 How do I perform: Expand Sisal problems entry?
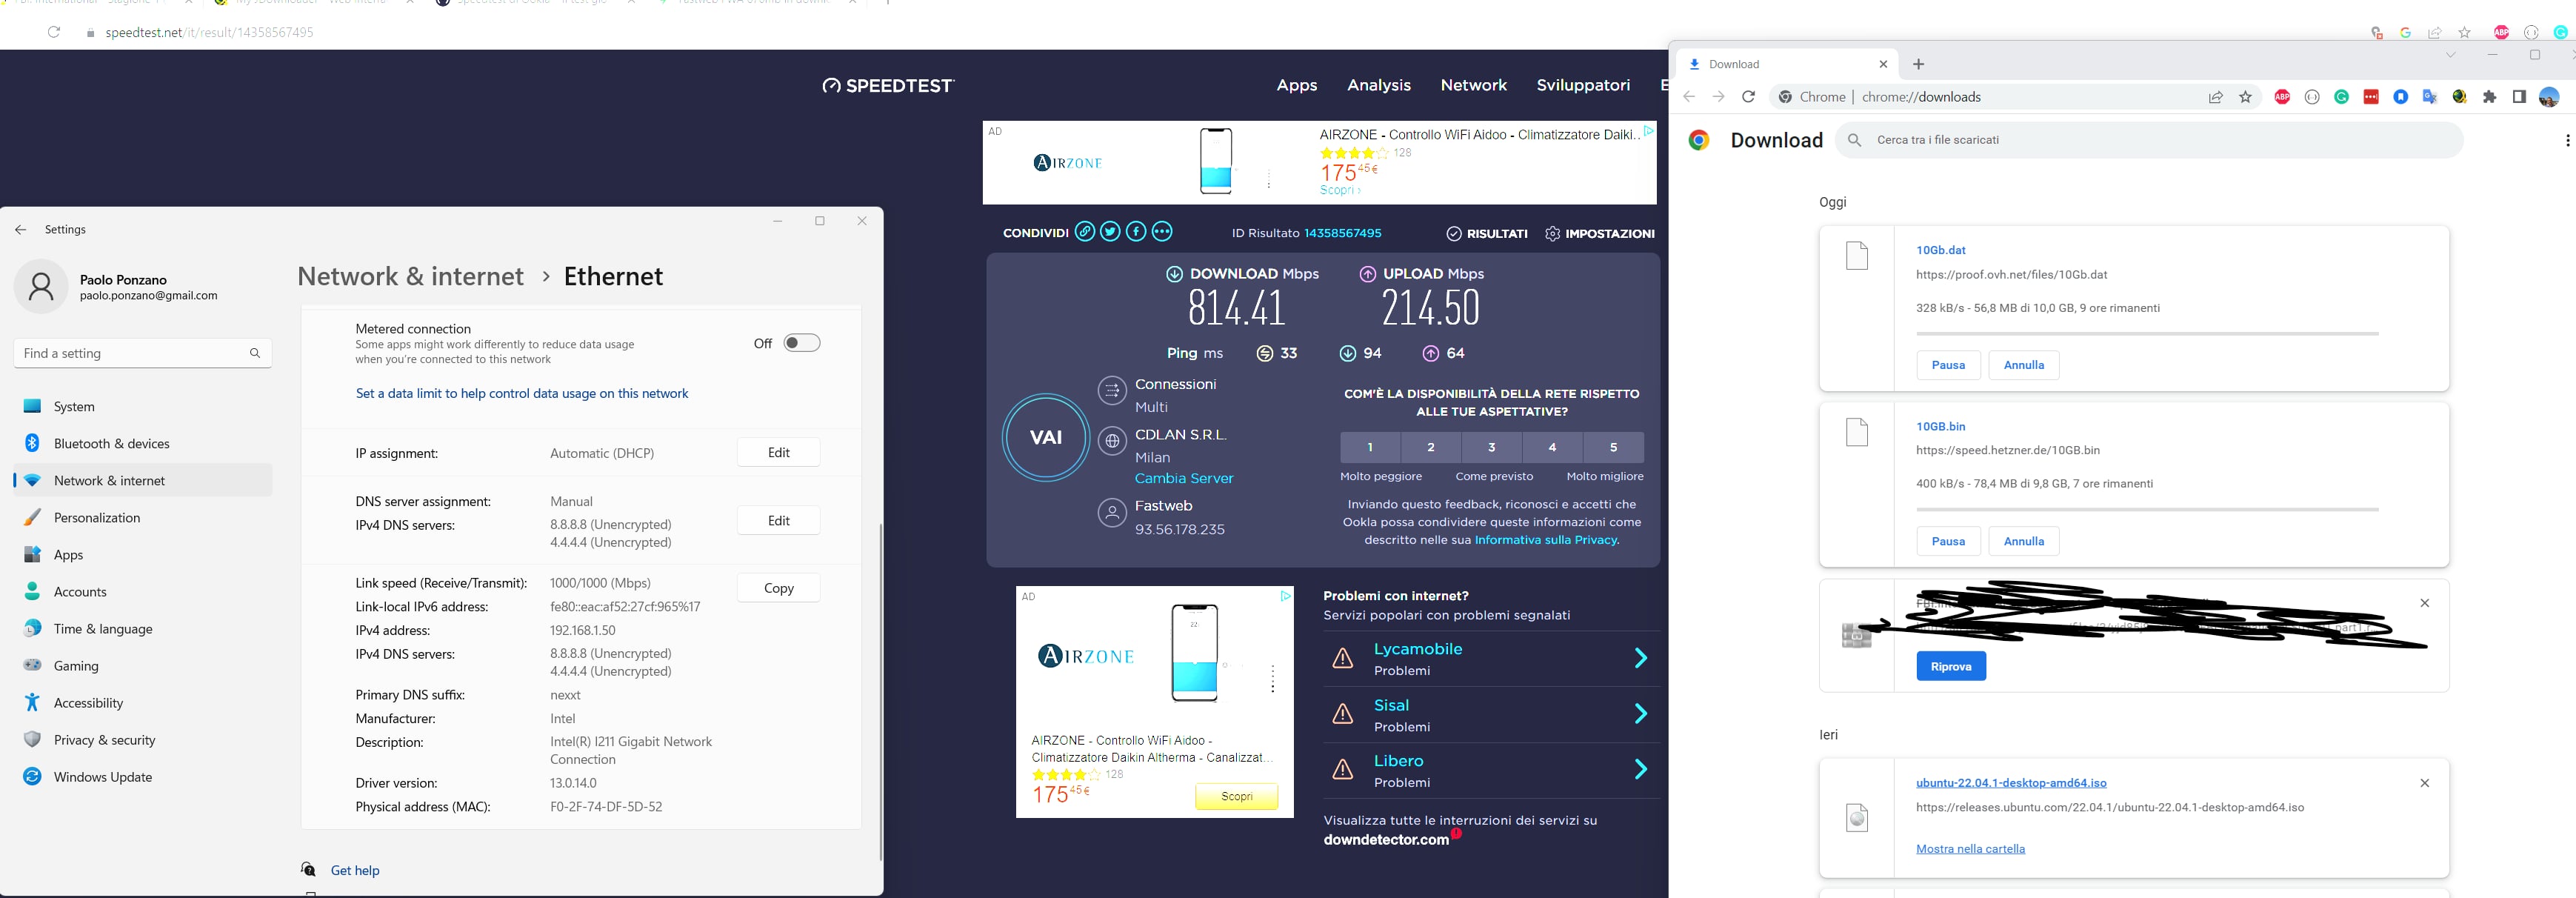(x=1491, y=714)
